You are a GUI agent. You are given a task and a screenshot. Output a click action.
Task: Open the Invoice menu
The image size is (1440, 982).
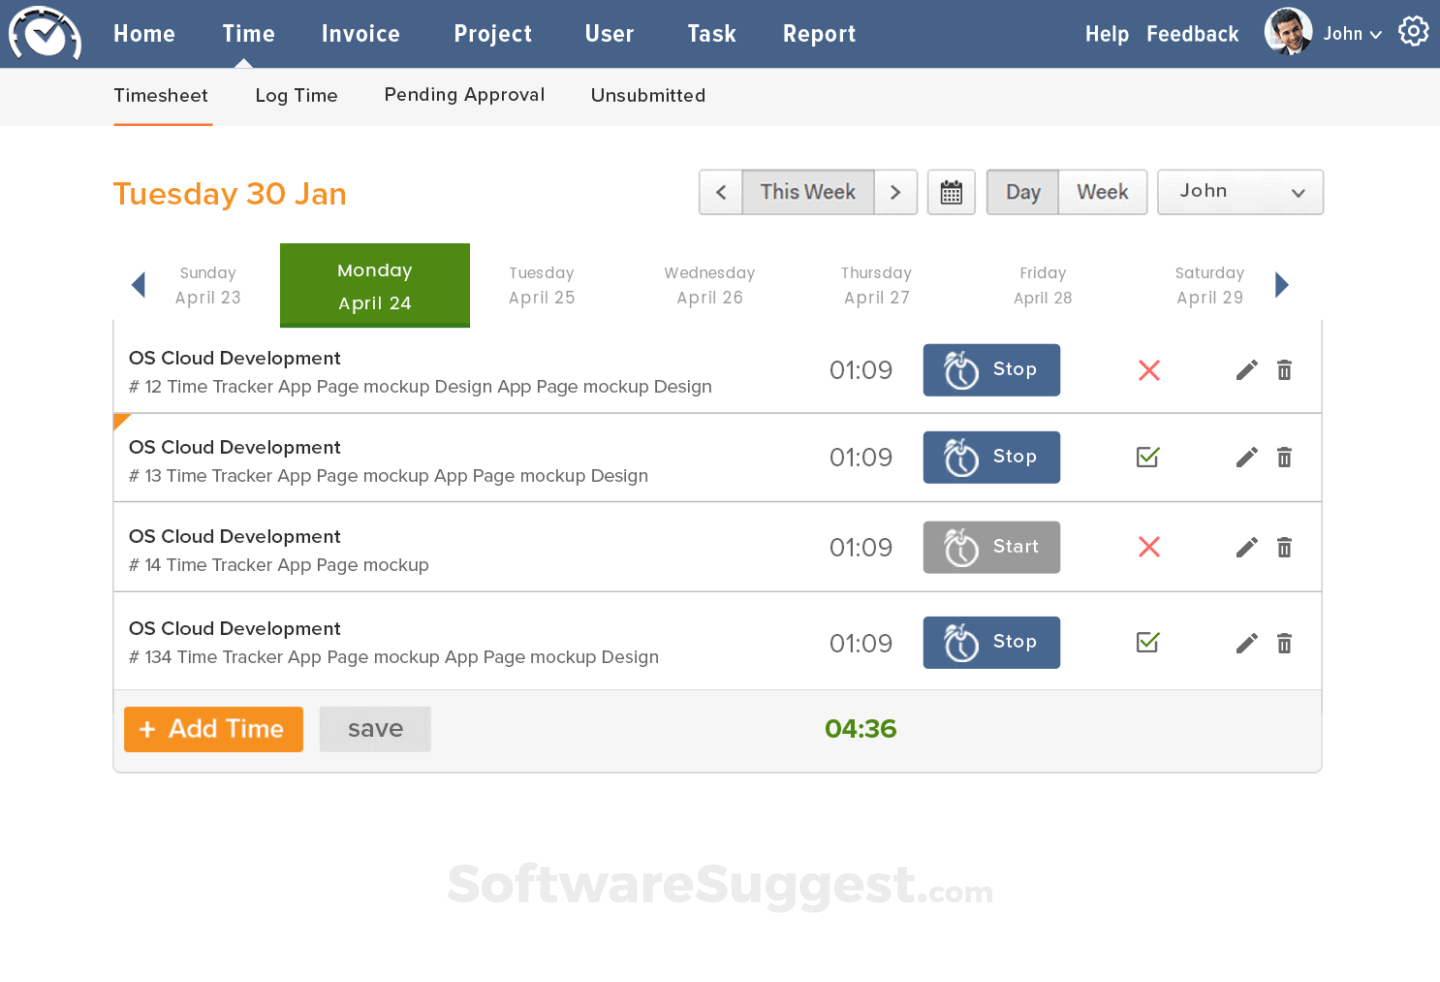point(360,33)
